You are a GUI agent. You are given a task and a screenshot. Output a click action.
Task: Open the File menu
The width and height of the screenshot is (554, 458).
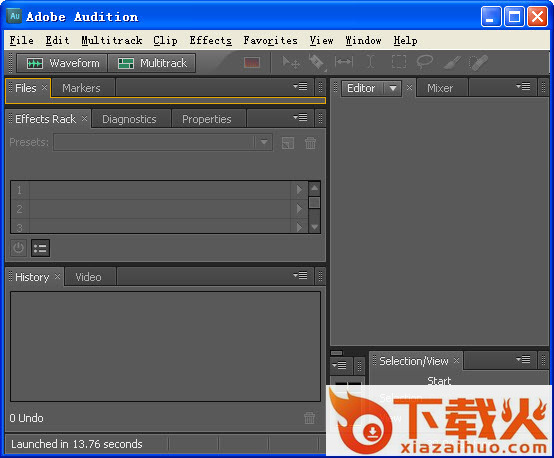[x=22, y=41]
